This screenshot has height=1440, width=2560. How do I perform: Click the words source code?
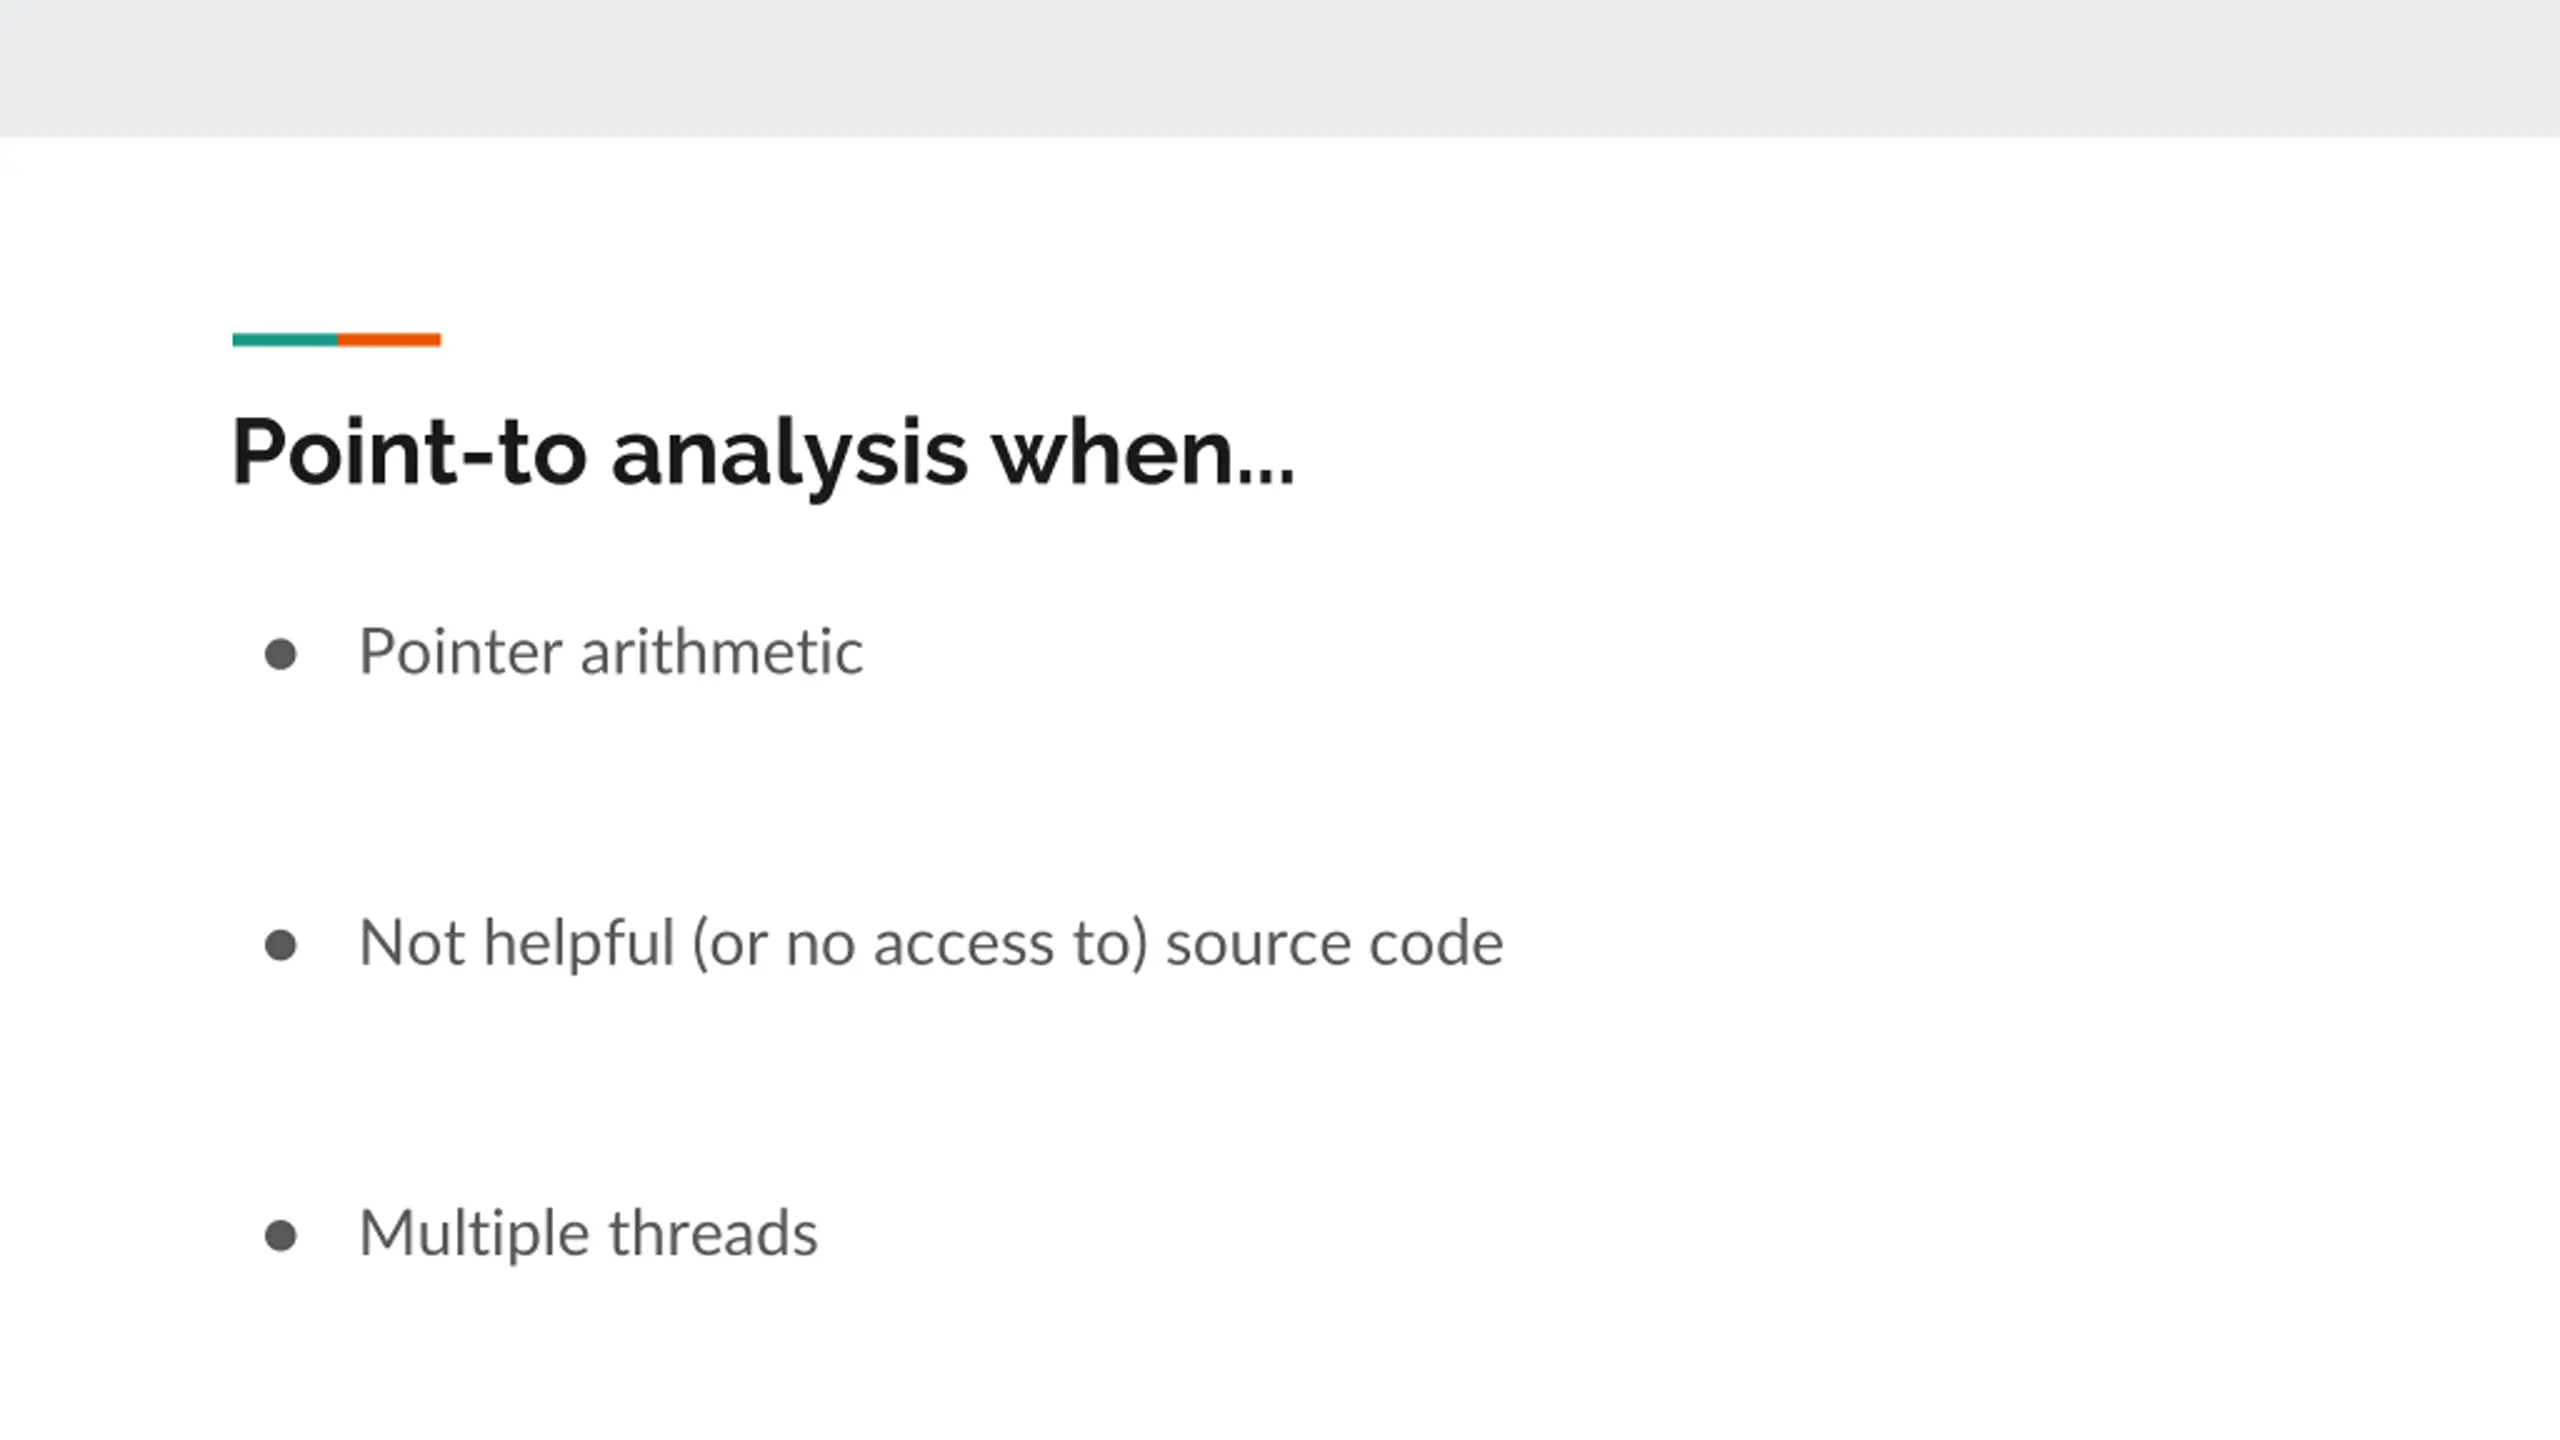click(x=1335, y=945)
